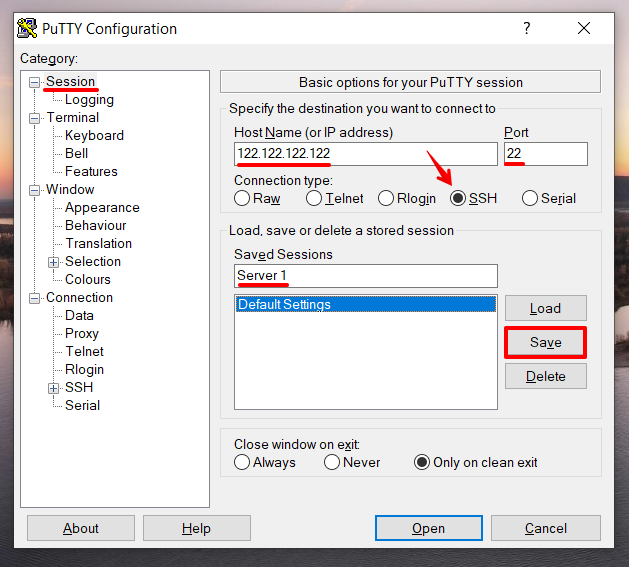Image resolution: width=629 pixels, height=567 pixels.
Task: Close the PuTTY Configuration window
Action: pyautogui.click(x=584, y=28)
